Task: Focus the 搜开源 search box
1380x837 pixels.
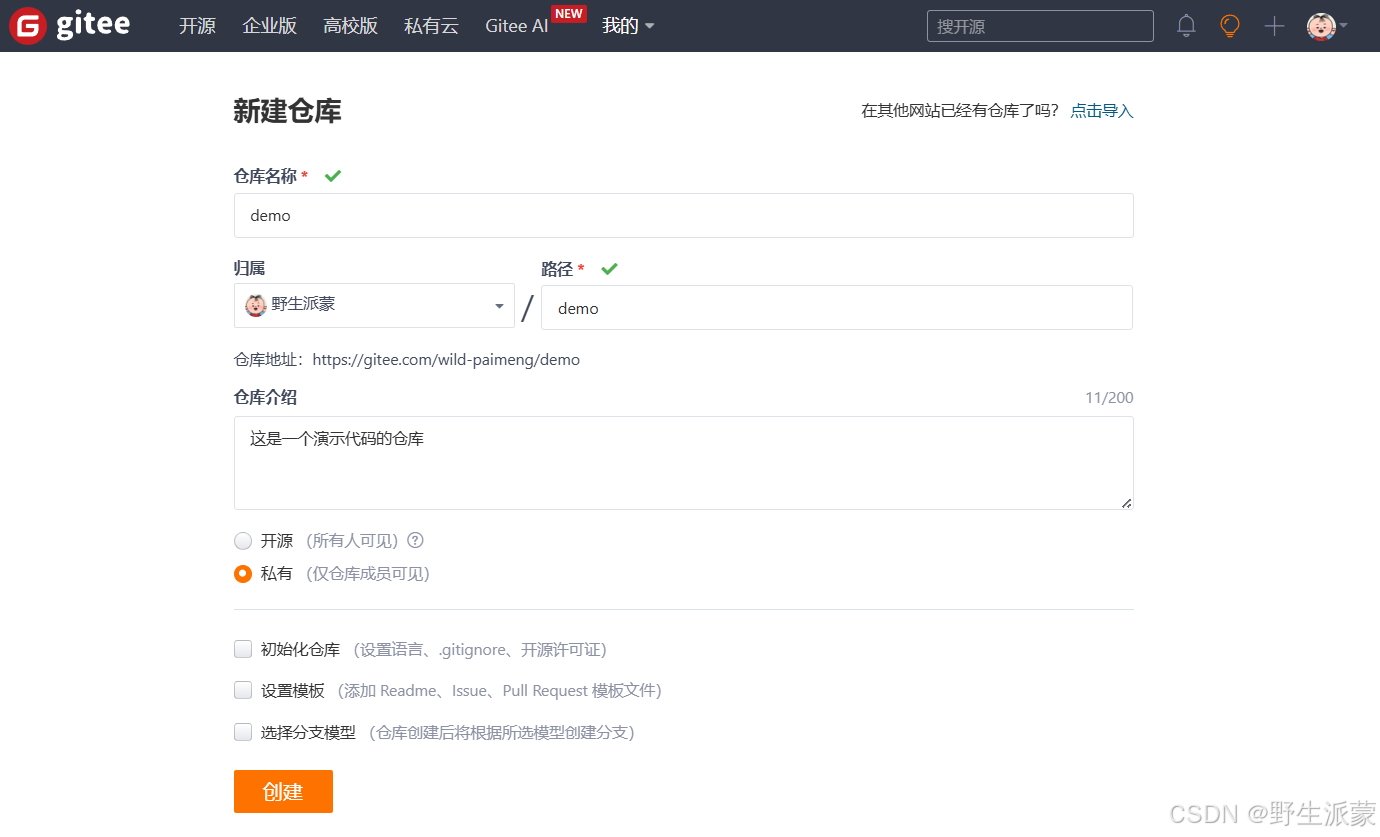Action: [x=1040, y=26]
